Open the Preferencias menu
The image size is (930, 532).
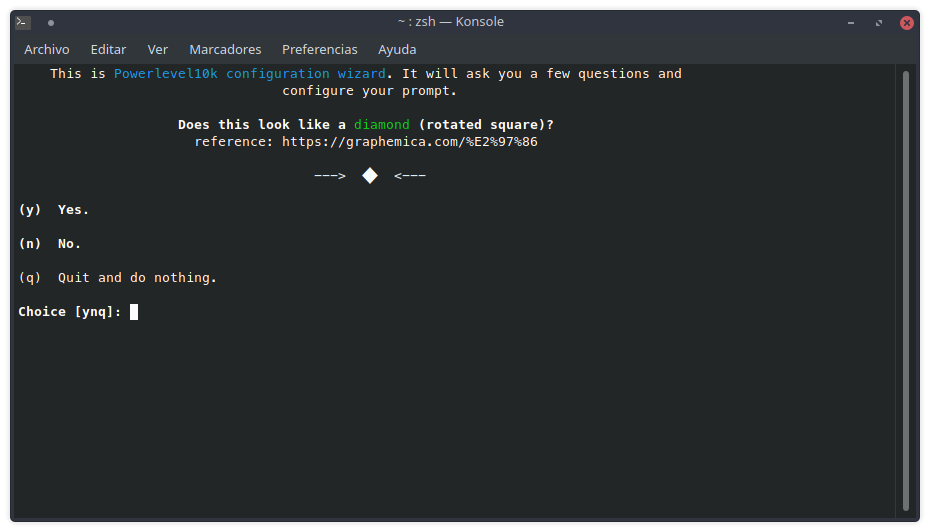320,49
